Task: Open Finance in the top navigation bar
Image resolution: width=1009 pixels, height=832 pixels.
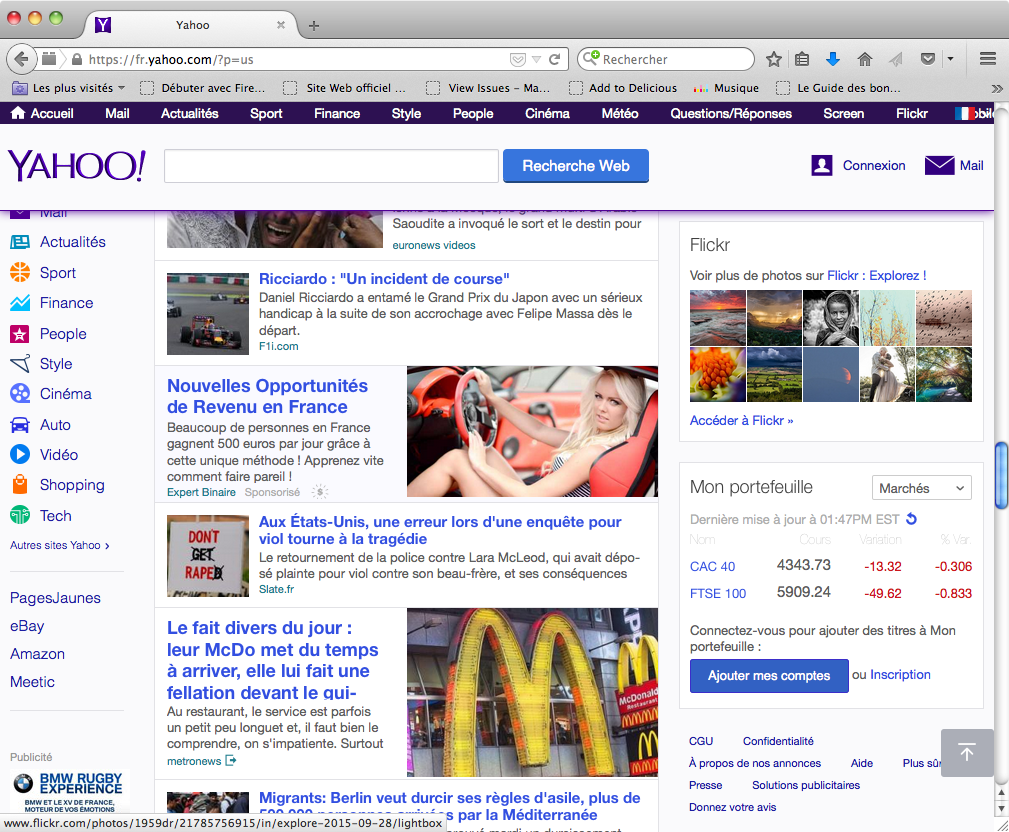Action: (337, 113)
